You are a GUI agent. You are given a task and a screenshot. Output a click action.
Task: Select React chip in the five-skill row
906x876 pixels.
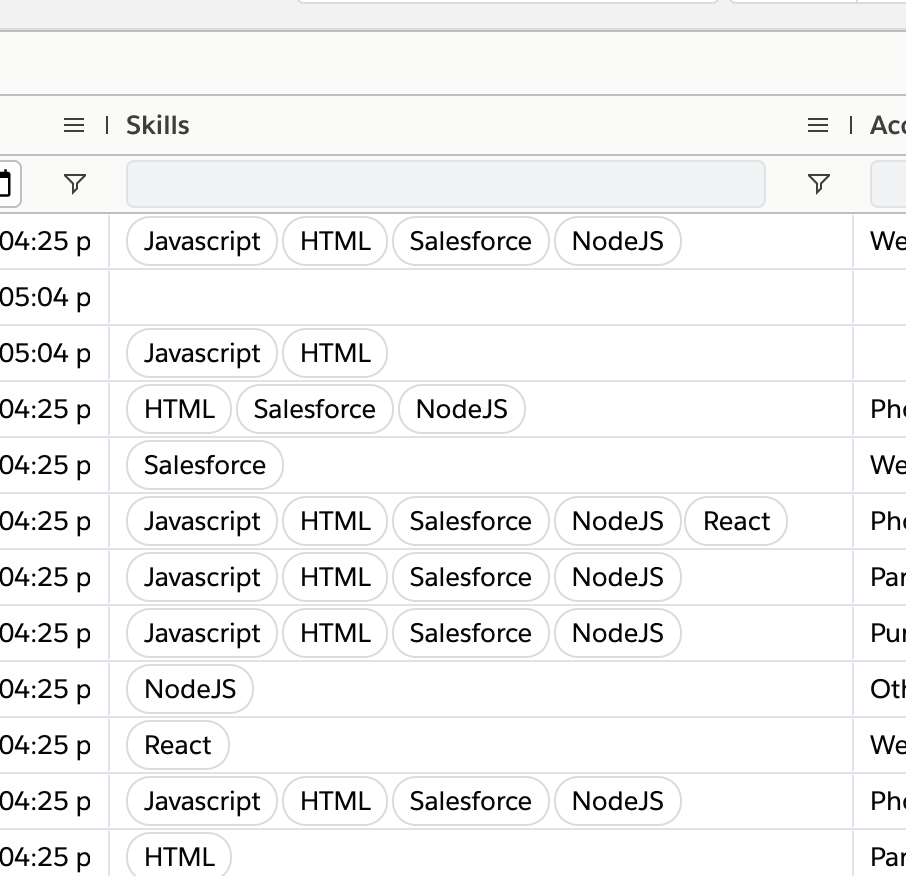pyautogui.click(x=736, y=521)
